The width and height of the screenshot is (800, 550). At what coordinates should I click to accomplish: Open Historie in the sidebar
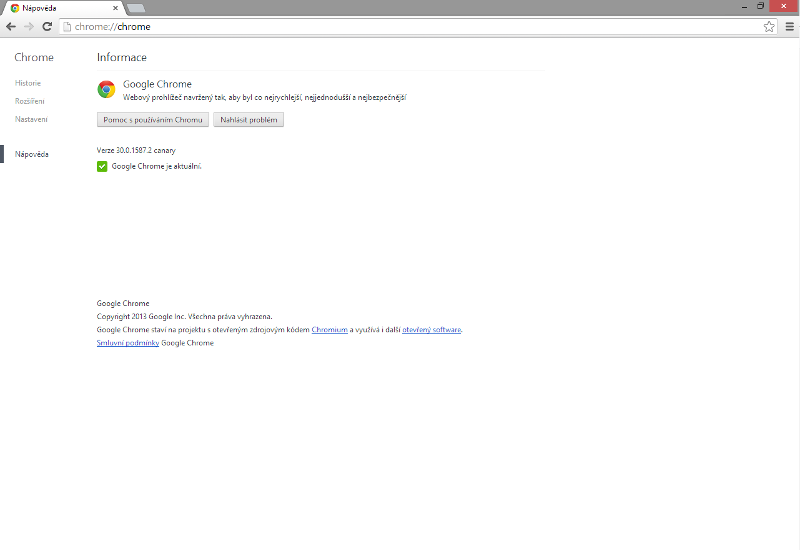(x=28, y=83)
